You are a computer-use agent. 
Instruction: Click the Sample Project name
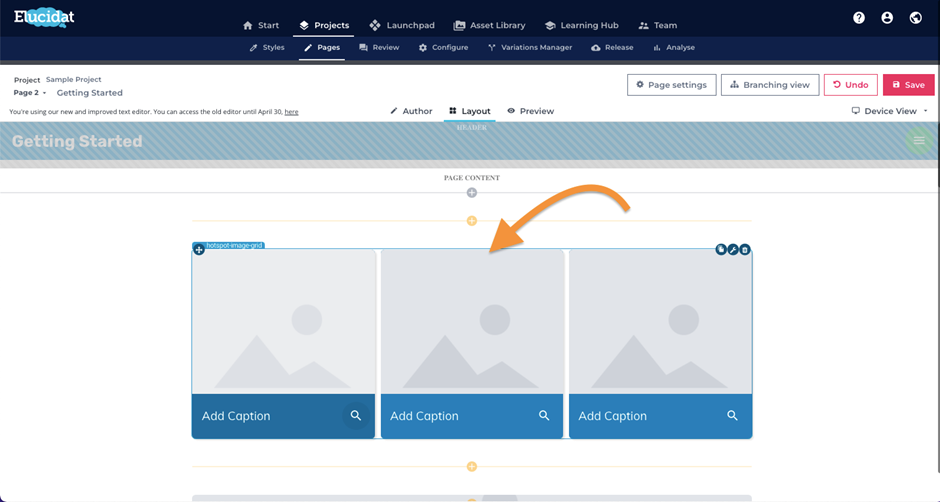point(74,79)
